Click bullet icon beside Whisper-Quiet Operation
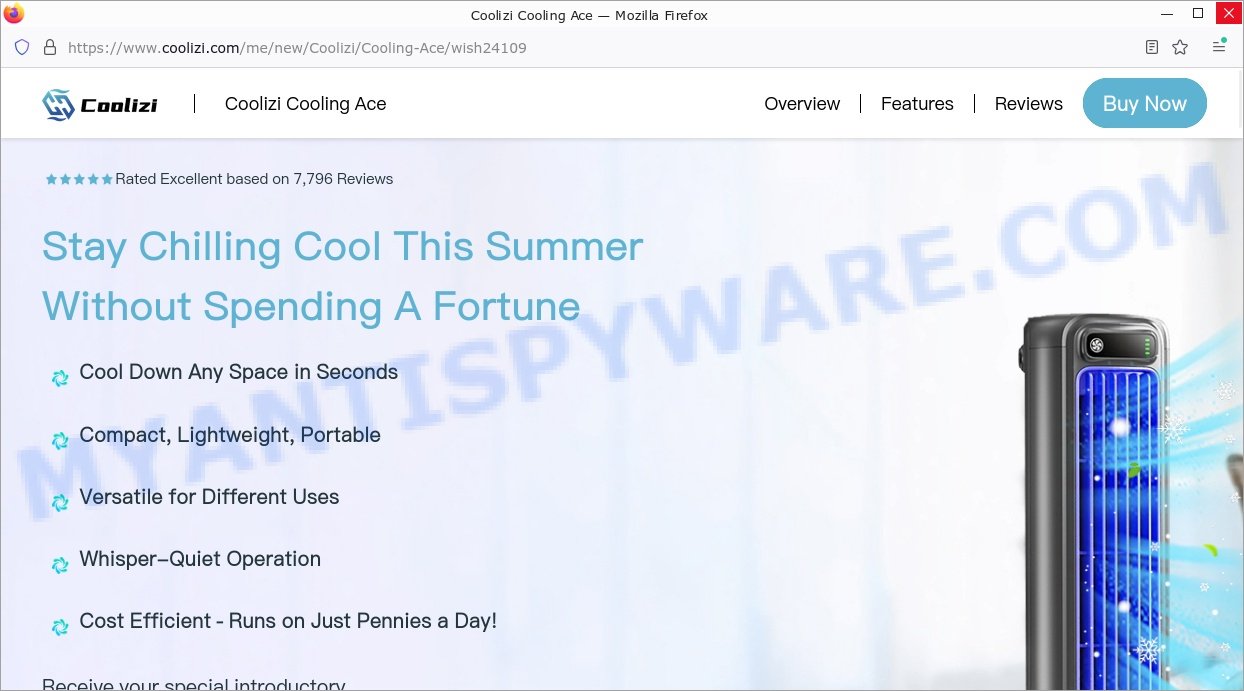Image resolution: width=1244 pixels, height=691 pixels. pyautogui.click(x=60, y=565)
